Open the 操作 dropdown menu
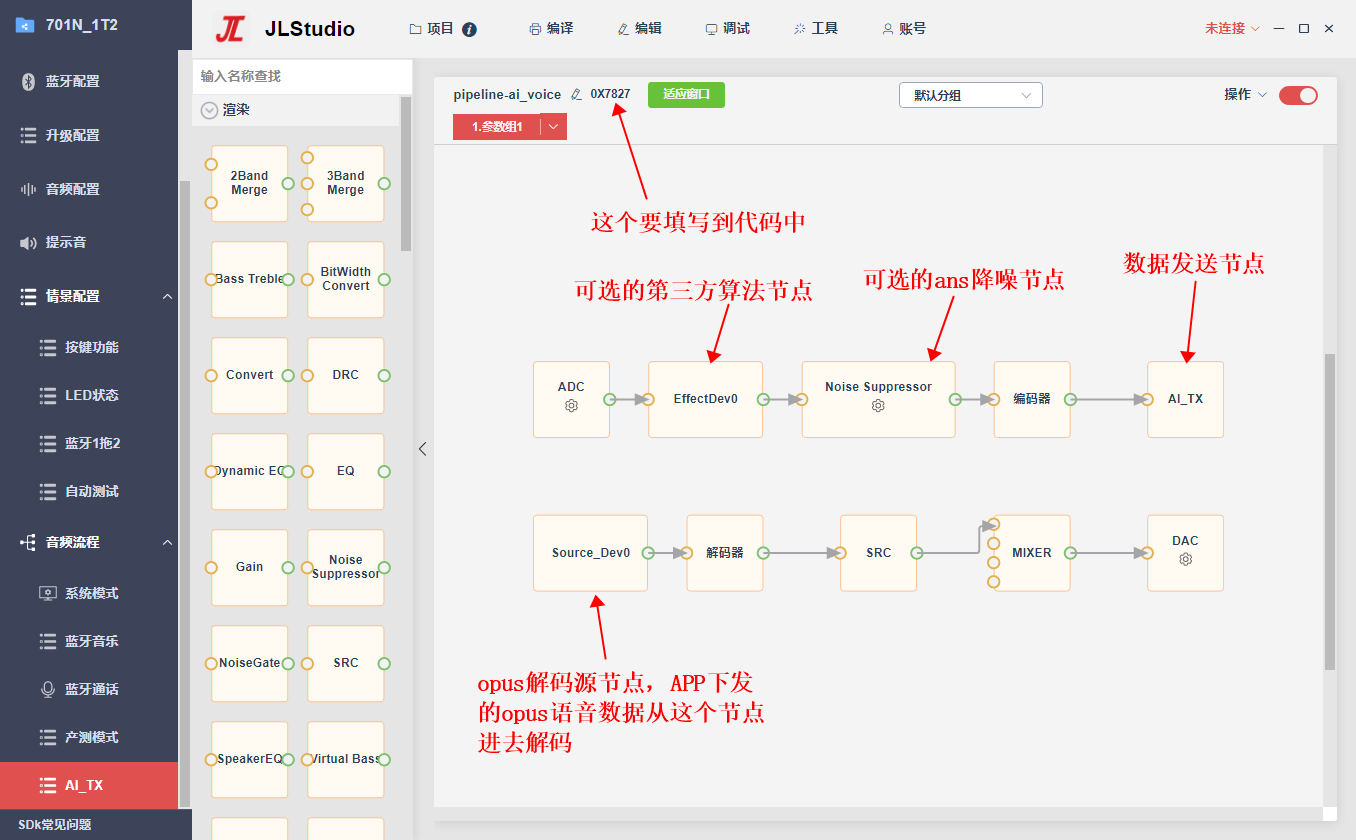 [1245, 95]
